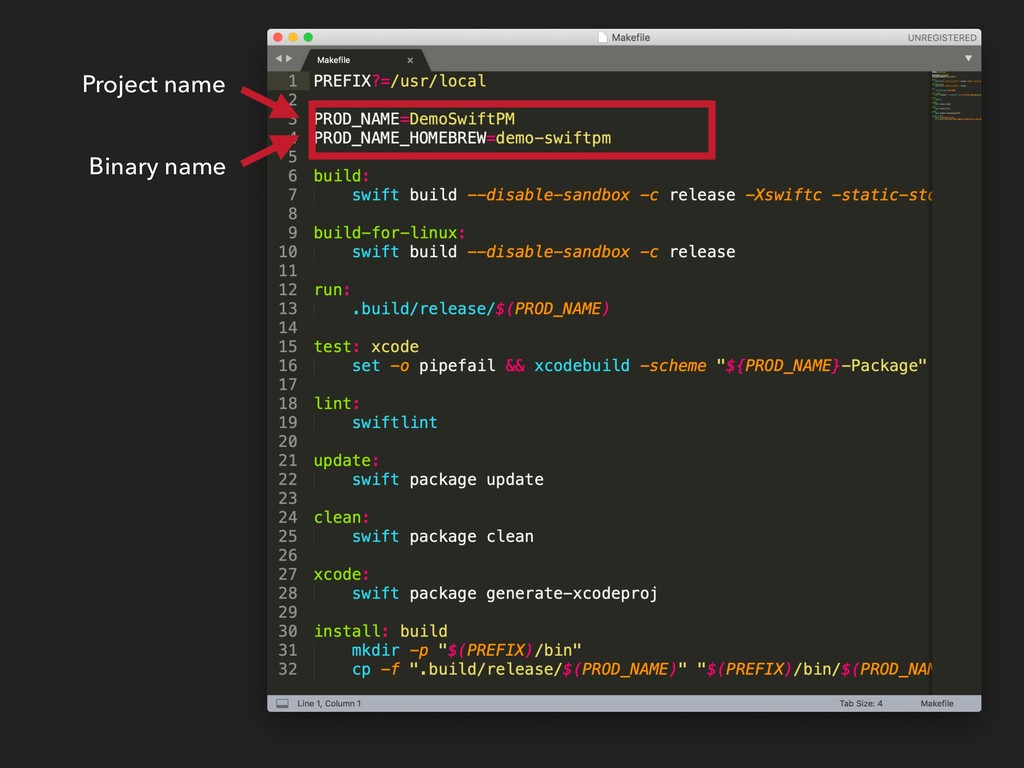This screenshot has height=768, width=1024.
Task: Change syntax via Makefile status label
Action: 936,703
